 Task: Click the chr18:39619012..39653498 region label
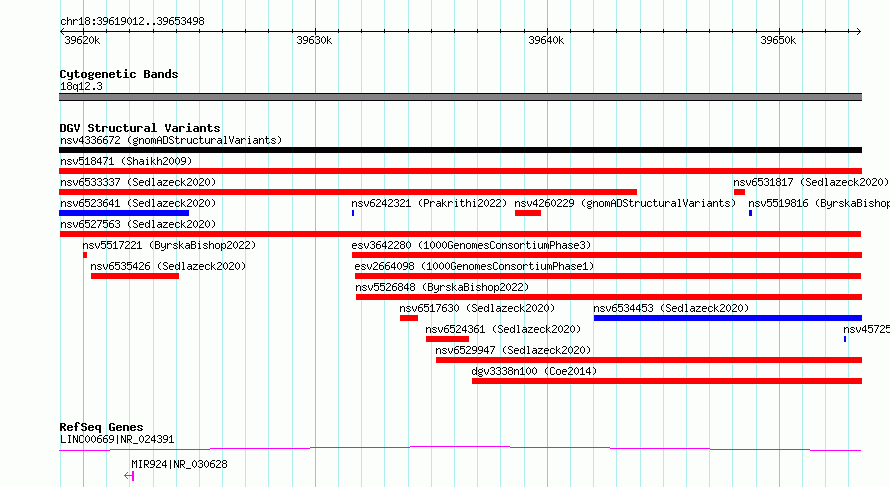132,22
